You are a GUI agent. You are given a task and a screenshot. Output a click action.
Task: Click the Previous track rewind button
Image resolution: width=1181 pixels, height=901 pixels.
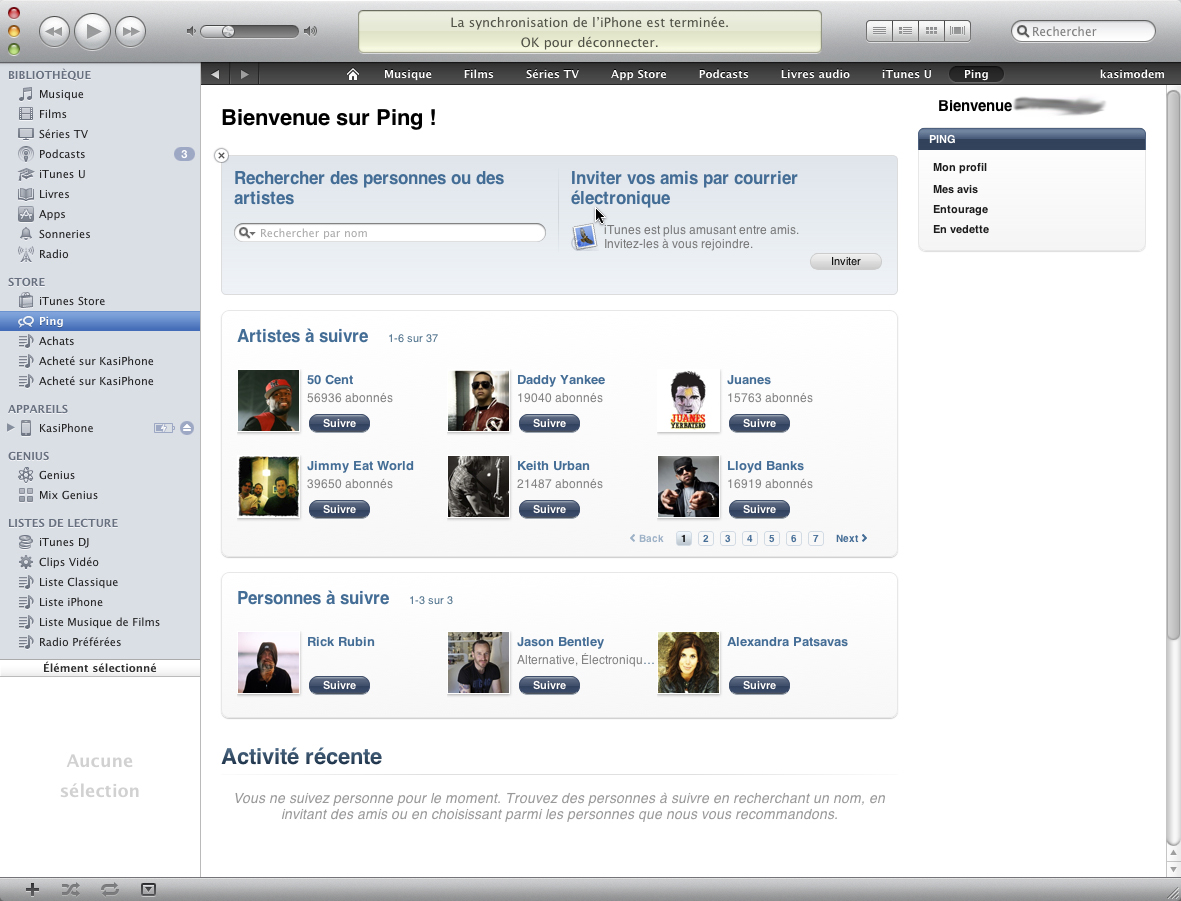click(54, 32)
